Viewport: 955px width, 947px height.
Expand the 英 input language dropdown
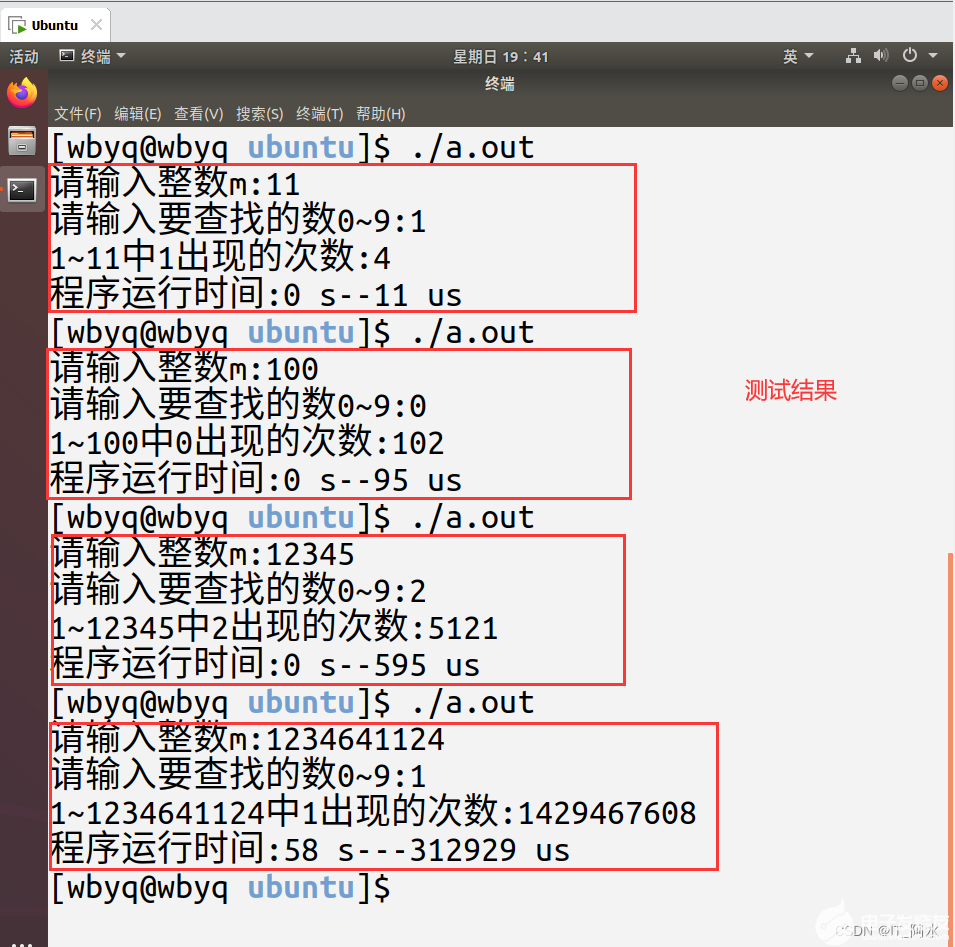[x=795, y=56]
